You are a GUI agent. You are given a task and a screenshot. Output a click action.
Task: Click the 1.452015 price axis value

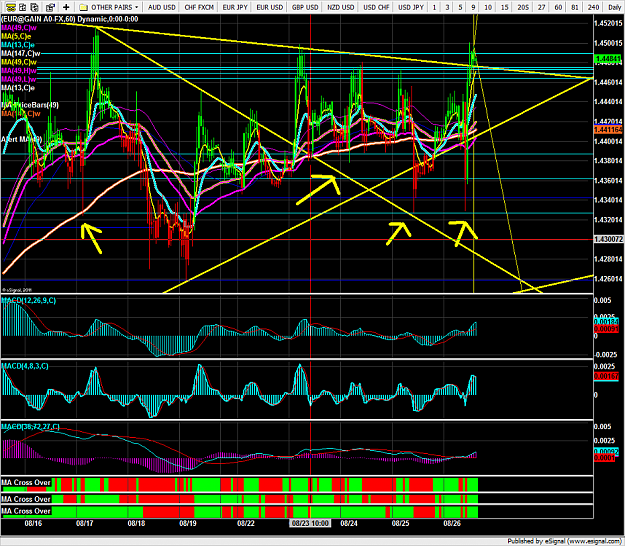pos(608,23)
